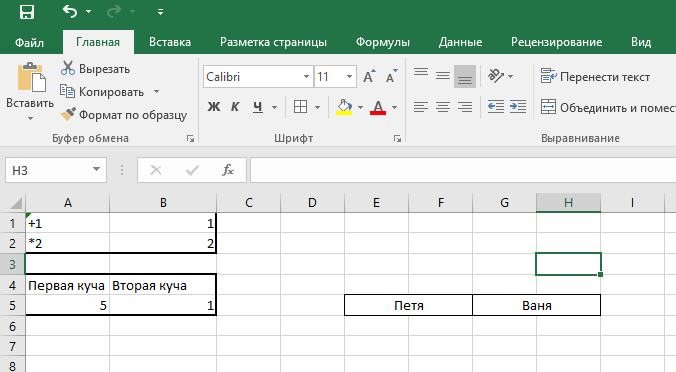Apply red font color A
Viewport: 676px width, 372px height.
378,106
